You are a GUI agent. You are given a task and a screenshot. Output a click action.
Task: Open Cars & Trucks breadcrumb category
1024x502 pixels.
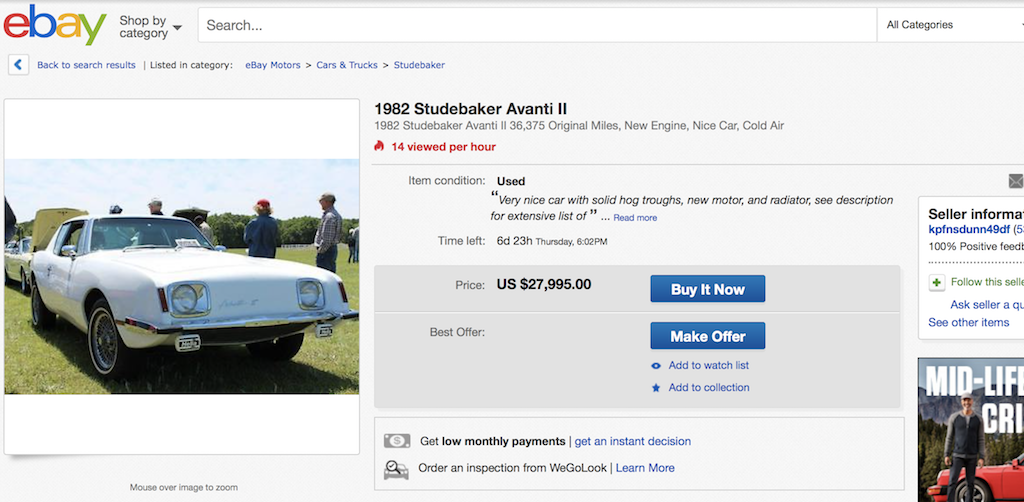click(347, 65)
